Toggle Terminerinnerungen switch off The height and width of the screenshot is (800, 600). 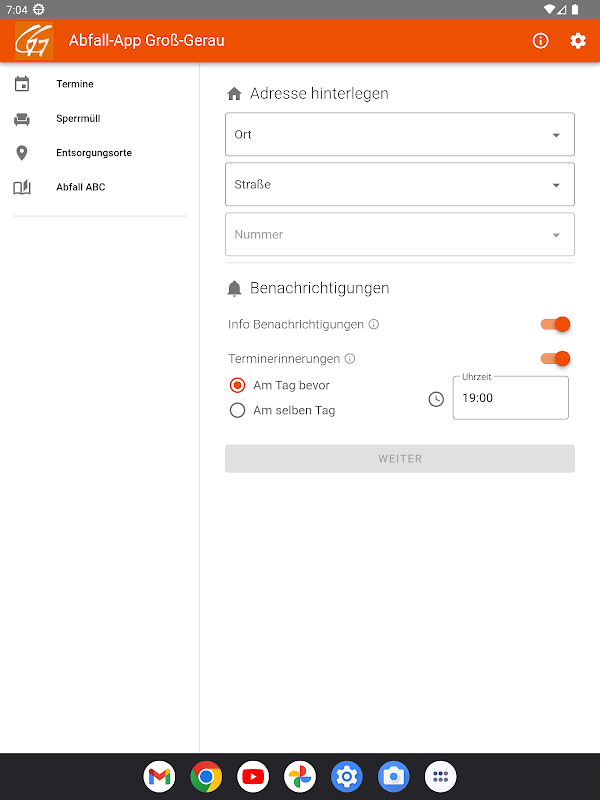(555, 359)
